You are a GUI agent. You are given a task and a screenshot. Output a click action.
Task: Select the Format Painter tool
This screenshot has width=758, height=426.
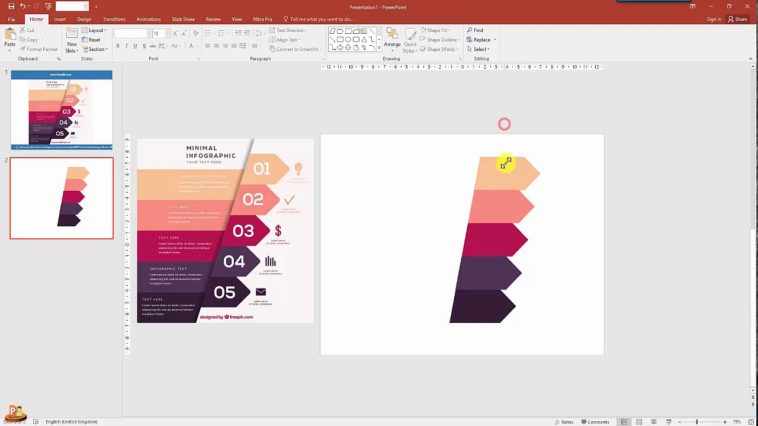(x=38, y=48)
